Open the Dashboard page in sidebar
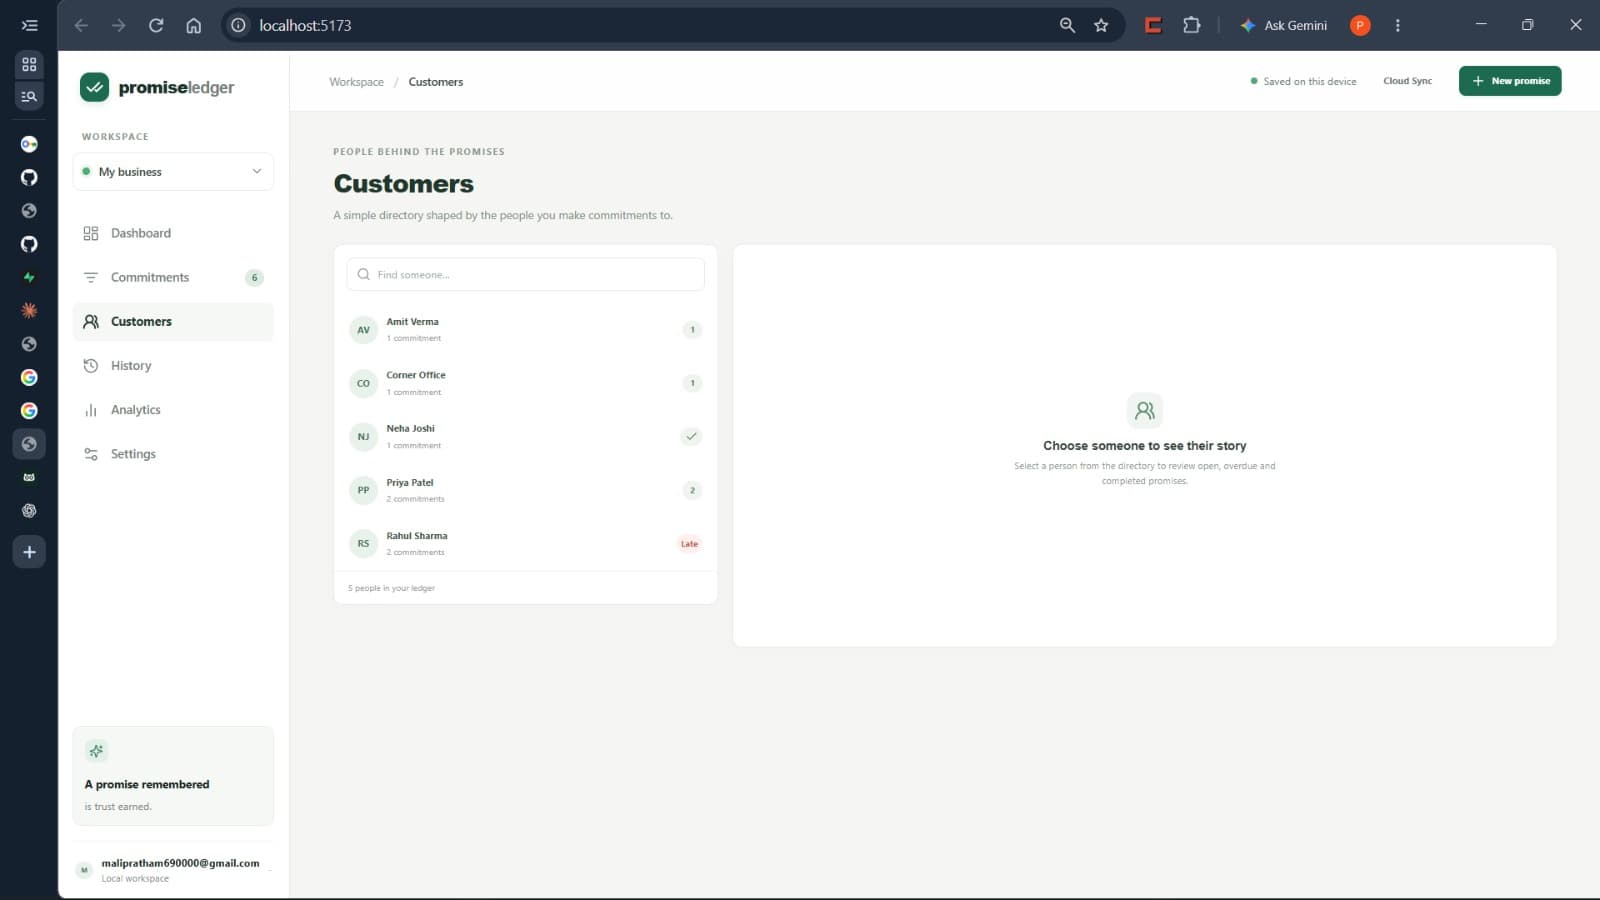 pyautogui.click(x=173, y=233)
